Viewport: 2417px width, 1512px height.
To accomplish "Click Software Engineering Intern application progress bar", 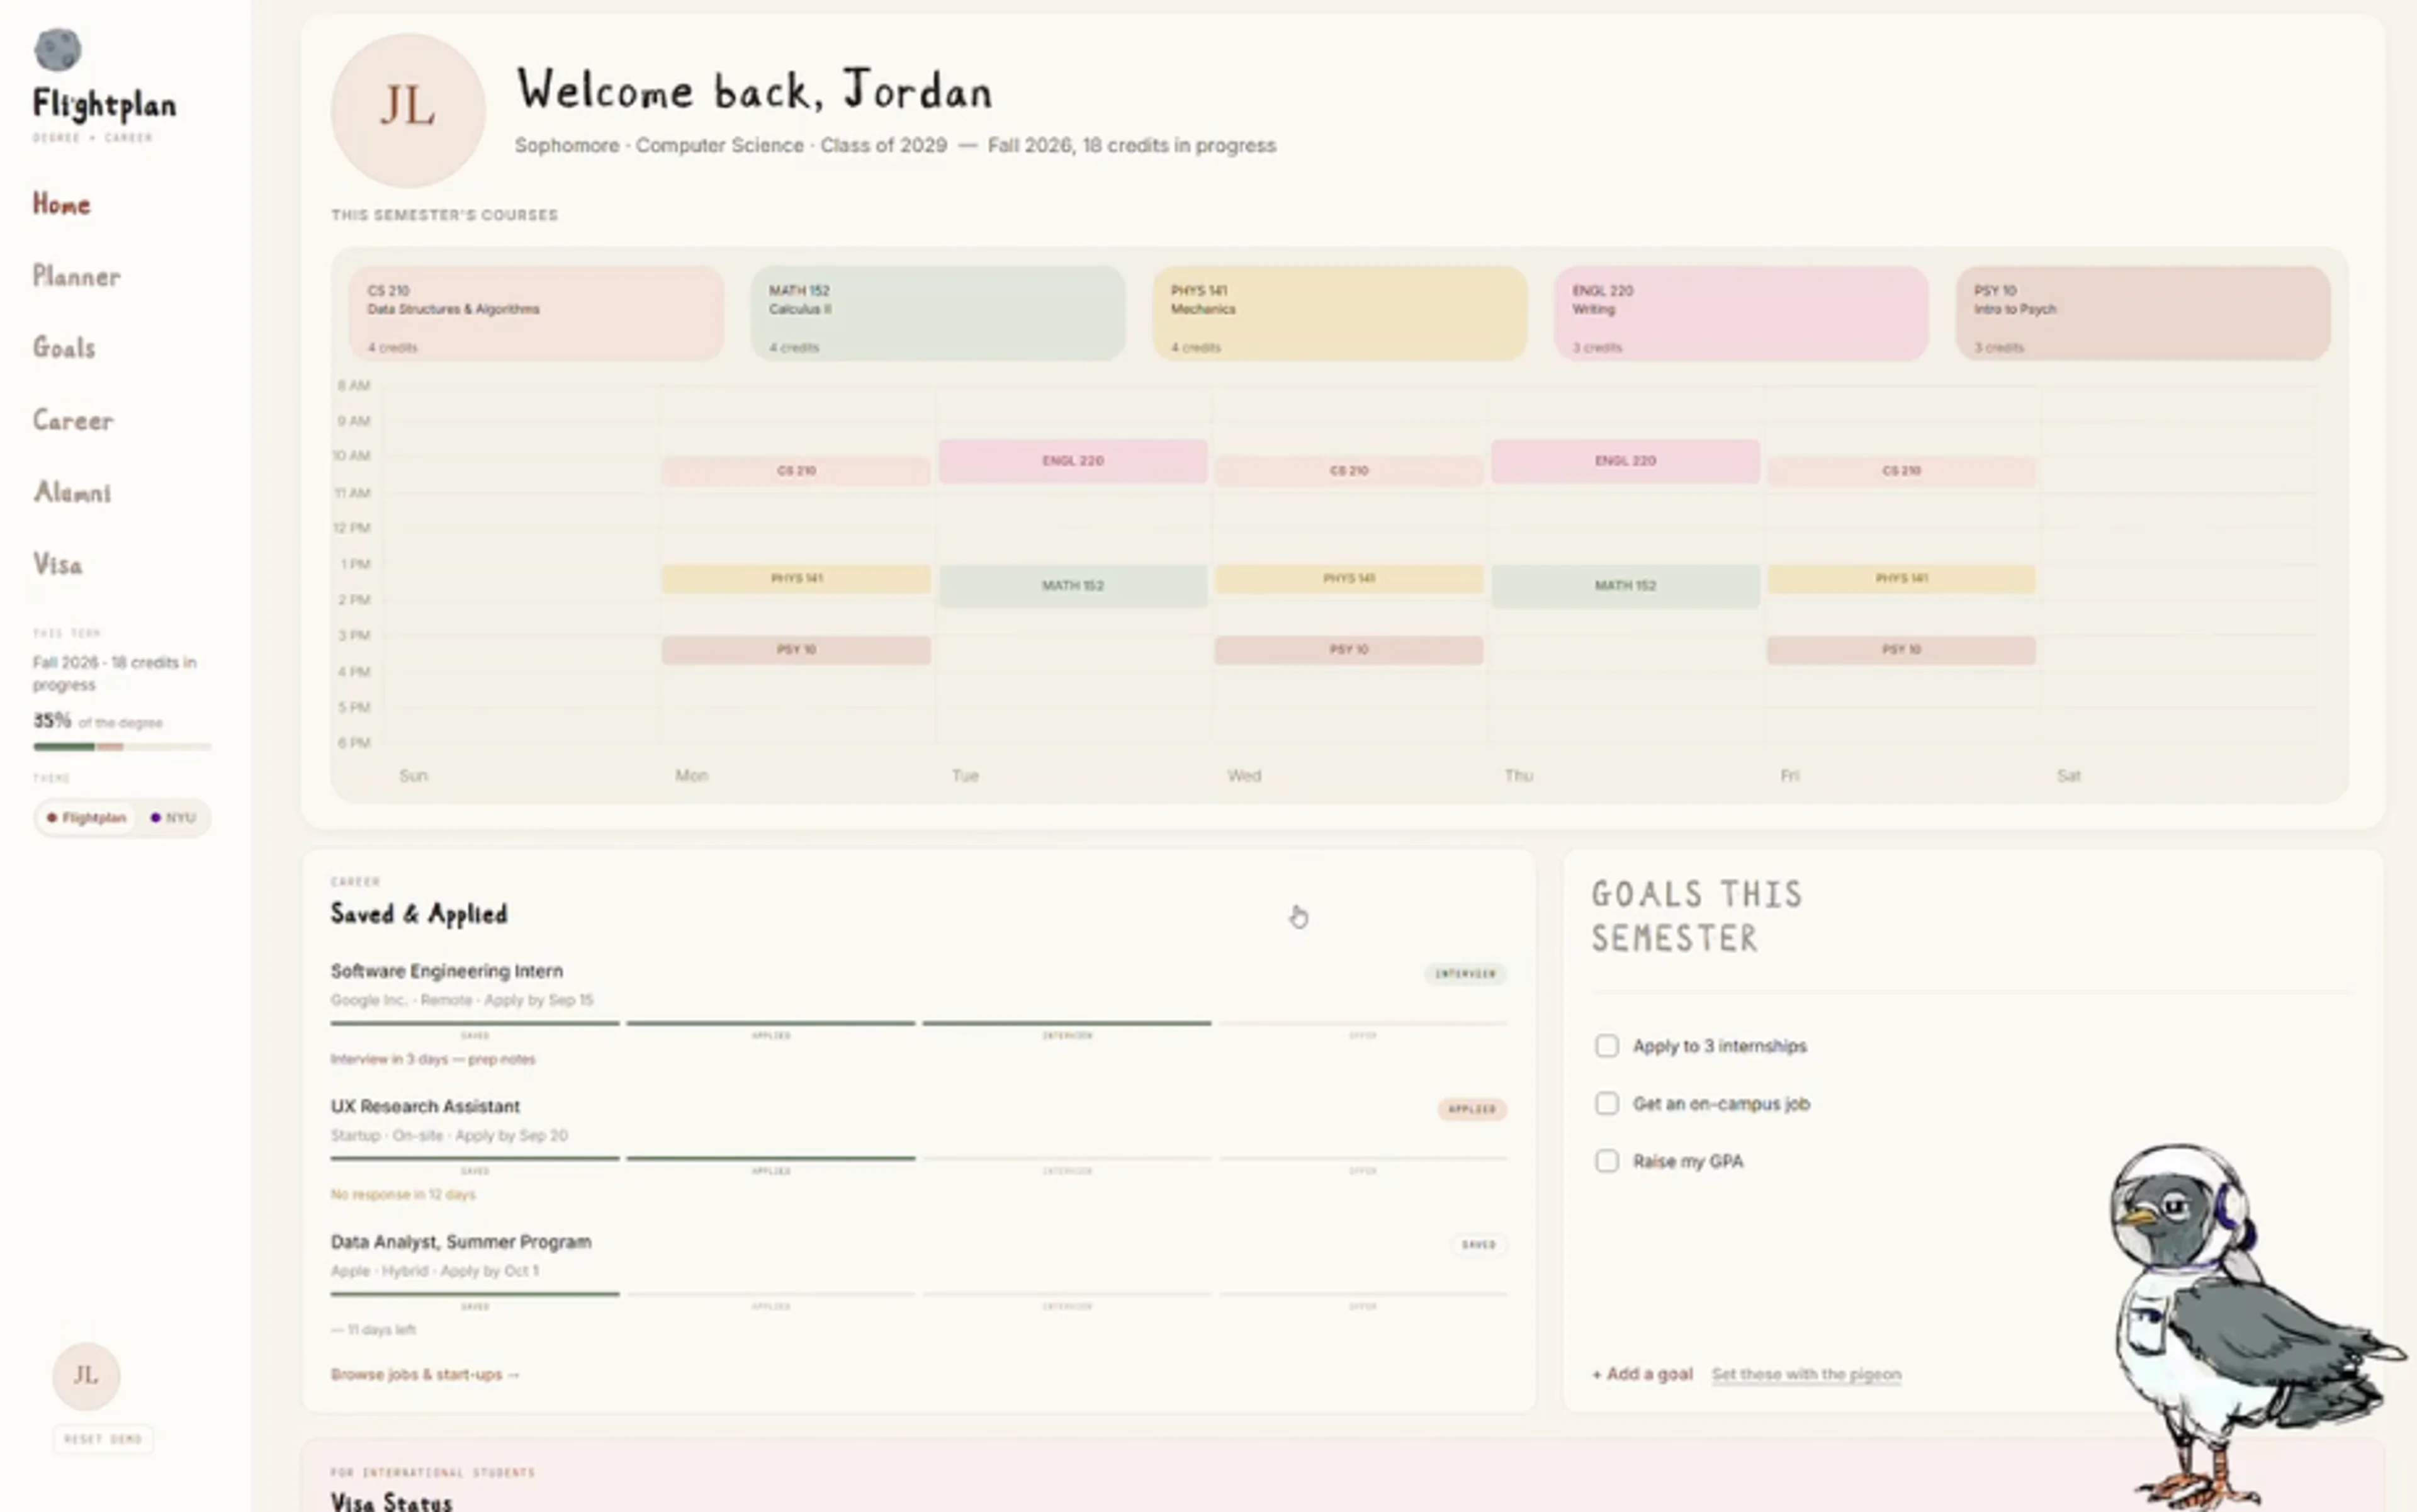I will point(919,1023).
